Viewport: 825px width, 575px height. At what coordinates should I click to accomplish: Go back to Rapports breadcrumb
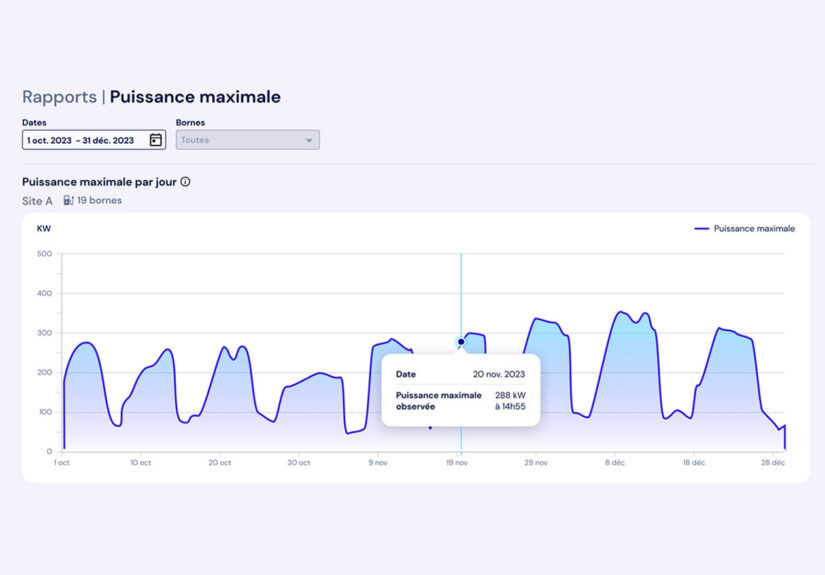click(x=59, y=97)
